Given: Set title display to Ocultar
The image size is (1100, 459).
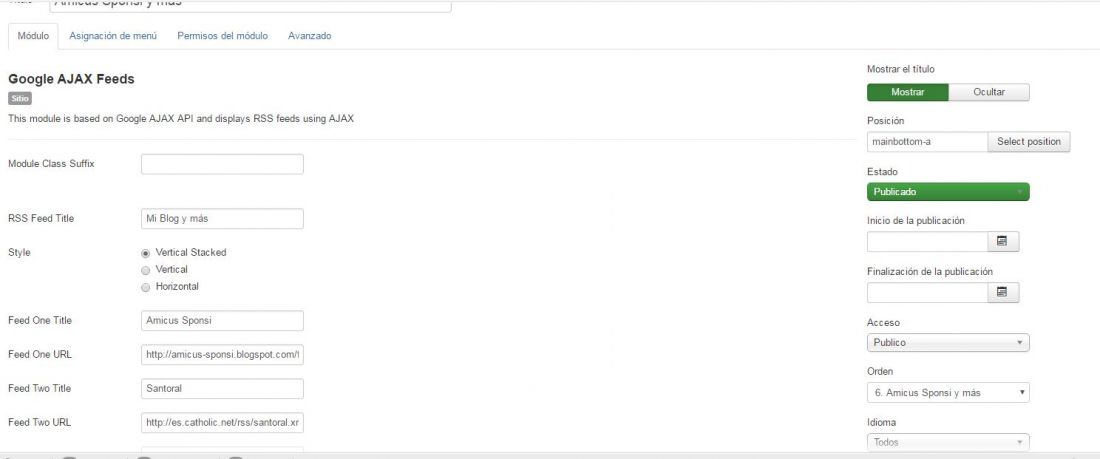Looking at the screenshot, I should click(989, 93).
